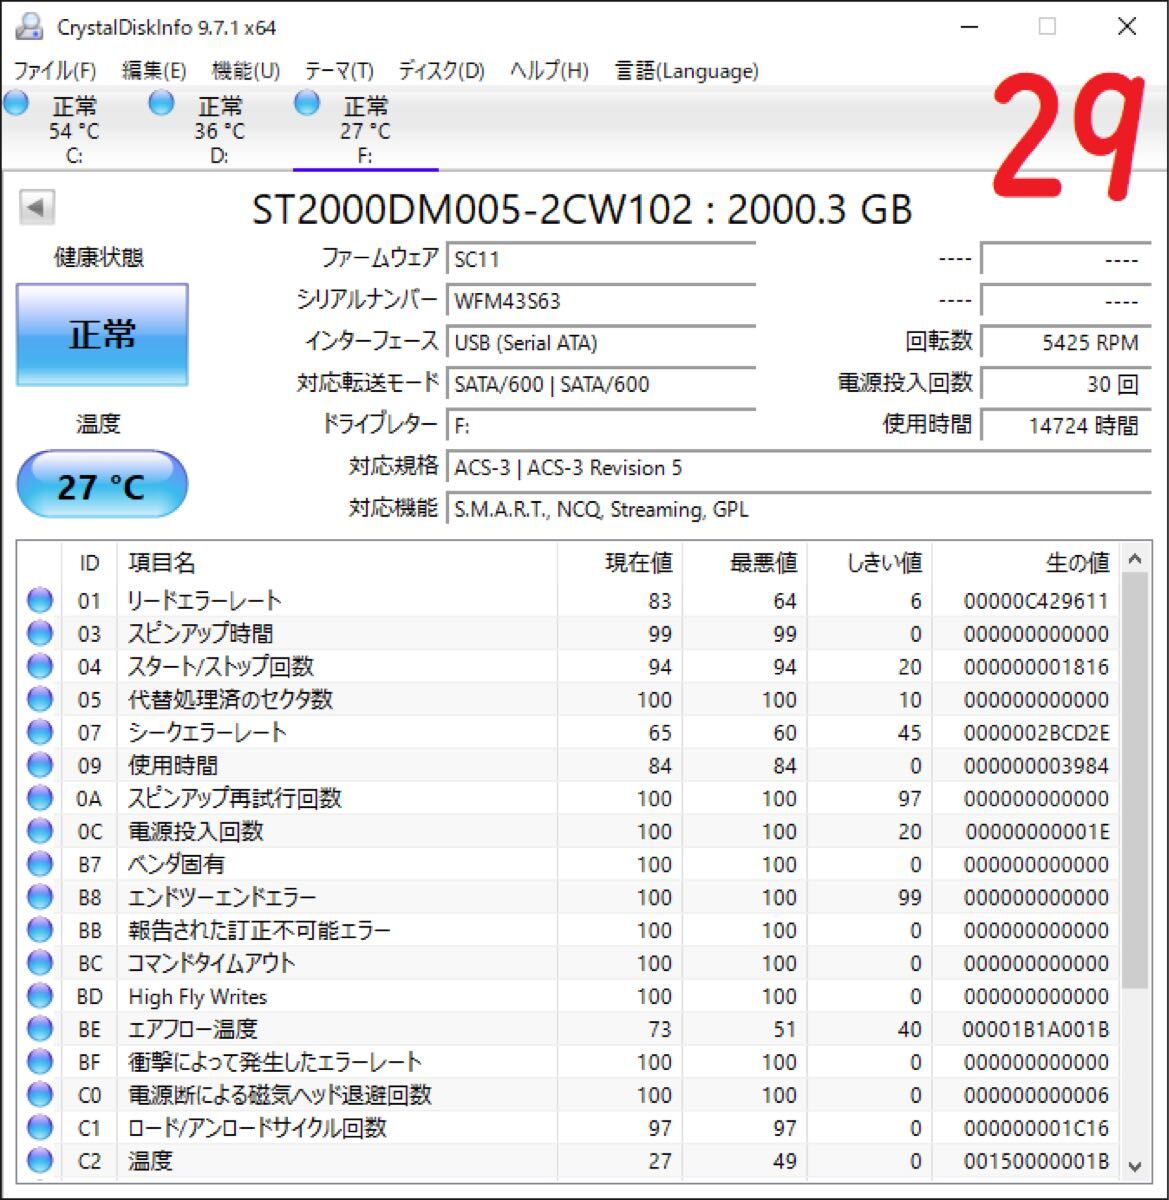This screenshot has width=1169, height=1200.
Task: Click the status icon for コマンドタイムアウト
Action: coord(40,963)
